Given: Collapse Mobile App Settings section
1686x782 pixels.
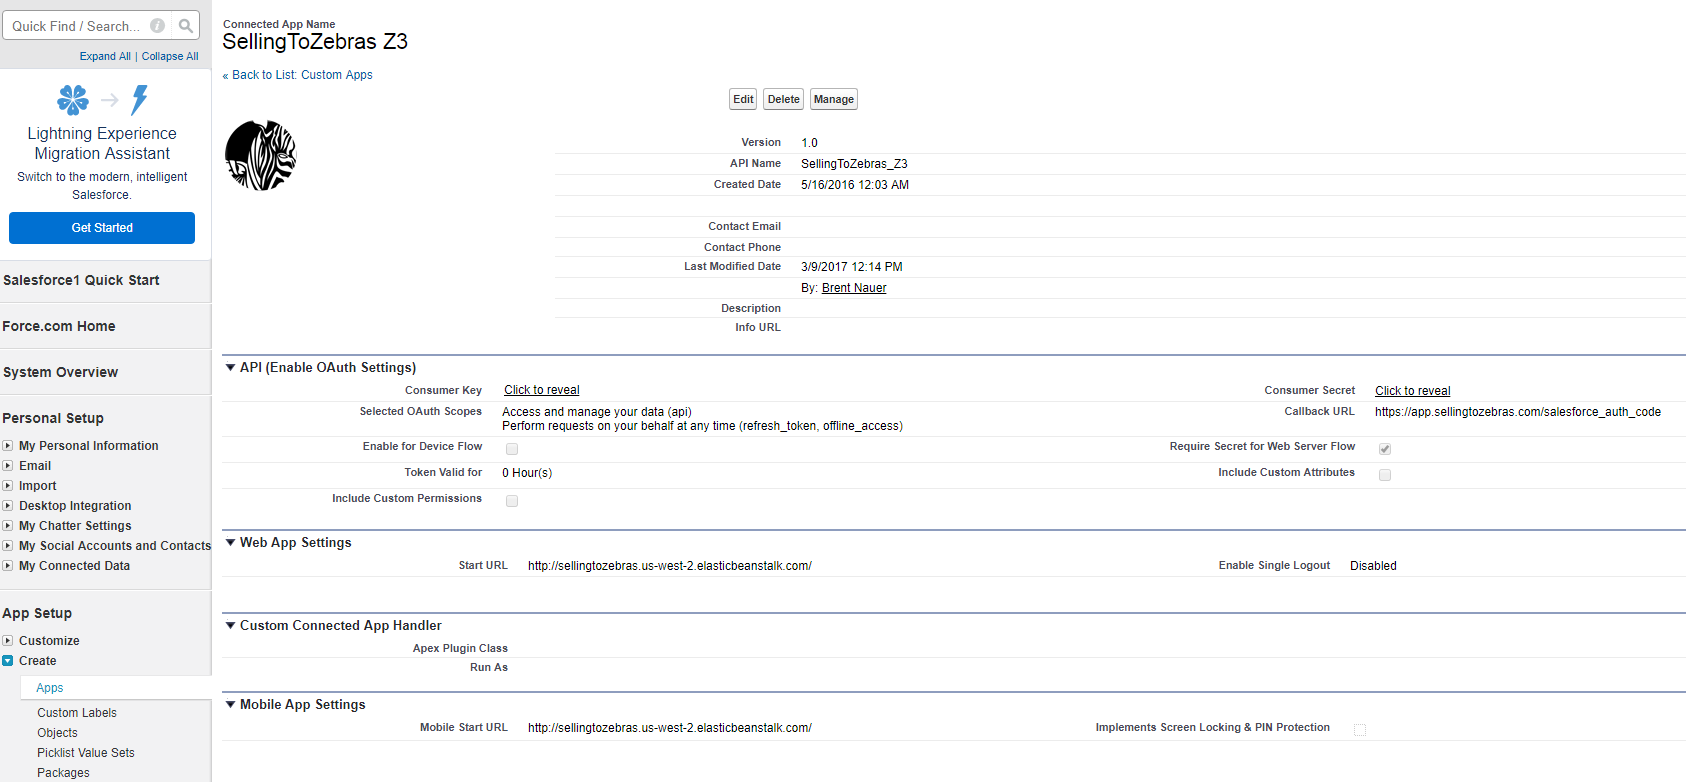Looking at the screenshot, I should 231,705.
